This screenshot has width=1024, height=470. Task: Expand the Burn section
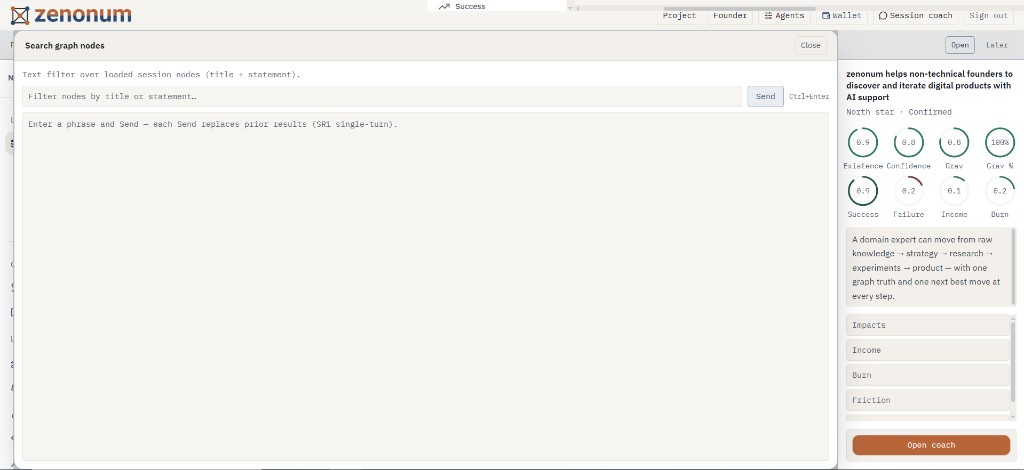click(928, 375)
